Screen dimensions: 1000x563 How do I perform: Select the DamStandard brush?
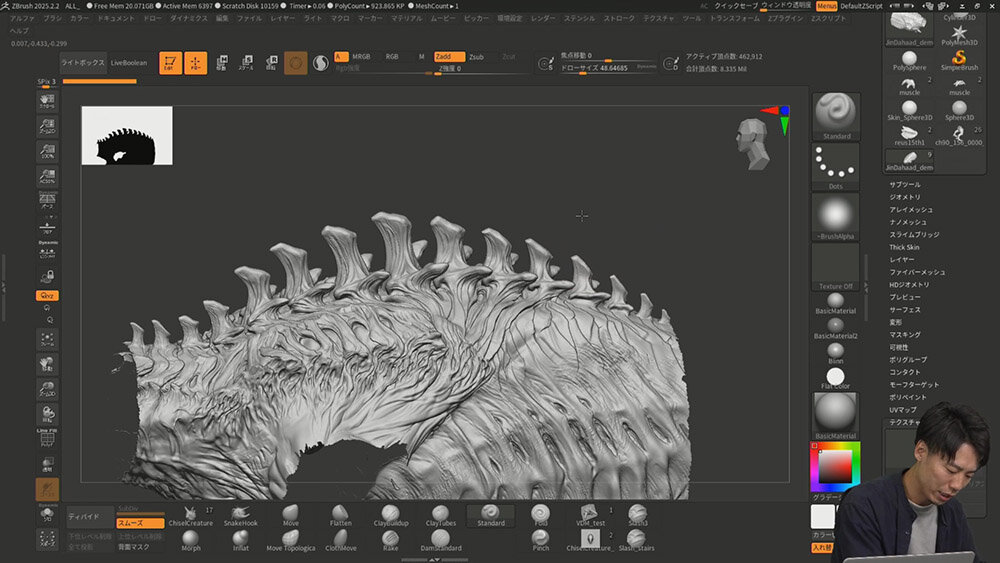click(440, 541)
